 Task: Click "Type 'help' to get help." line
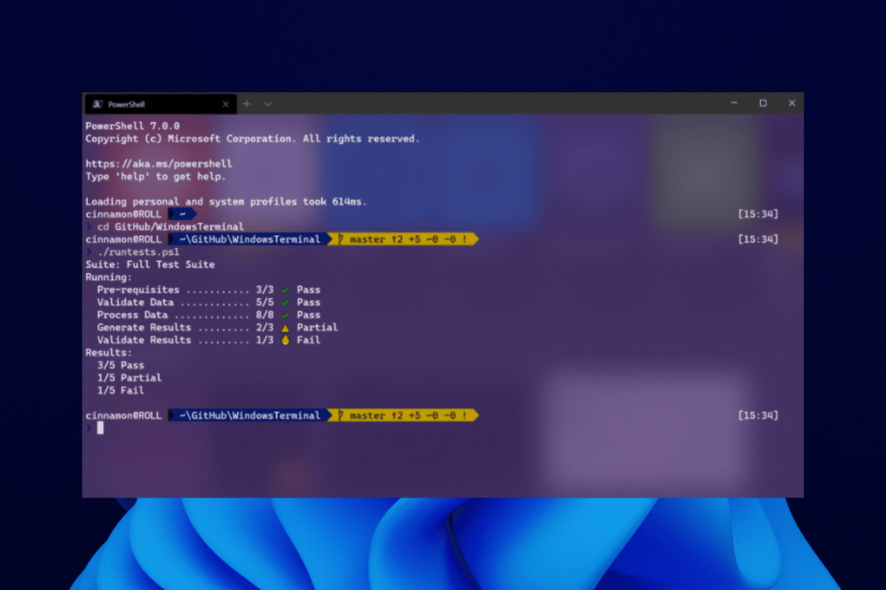[155, 176]
